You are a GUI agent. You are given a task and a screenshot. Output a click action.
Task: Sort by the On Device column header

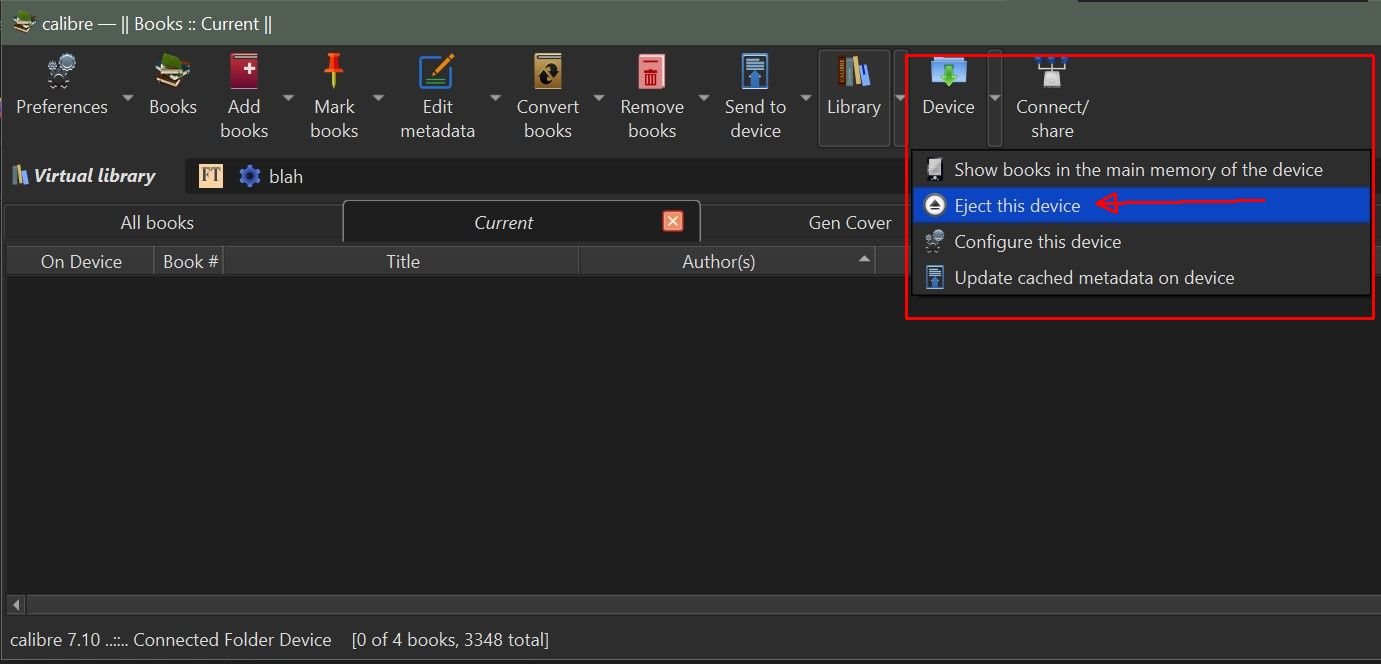click(x=81, y=262)
